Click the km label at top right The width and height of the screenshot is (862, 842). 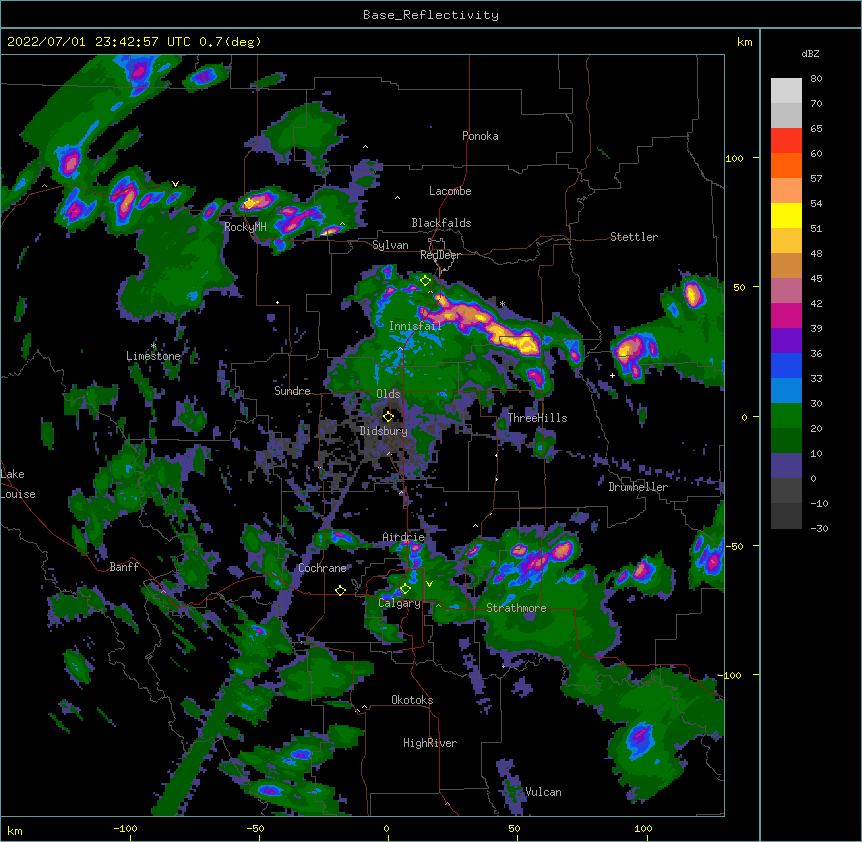click(x=745, y=42)
